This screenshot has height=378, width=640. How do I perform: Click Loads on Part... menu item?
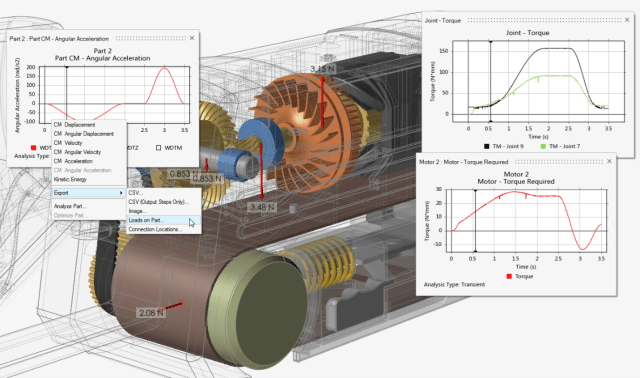point(164,220)
